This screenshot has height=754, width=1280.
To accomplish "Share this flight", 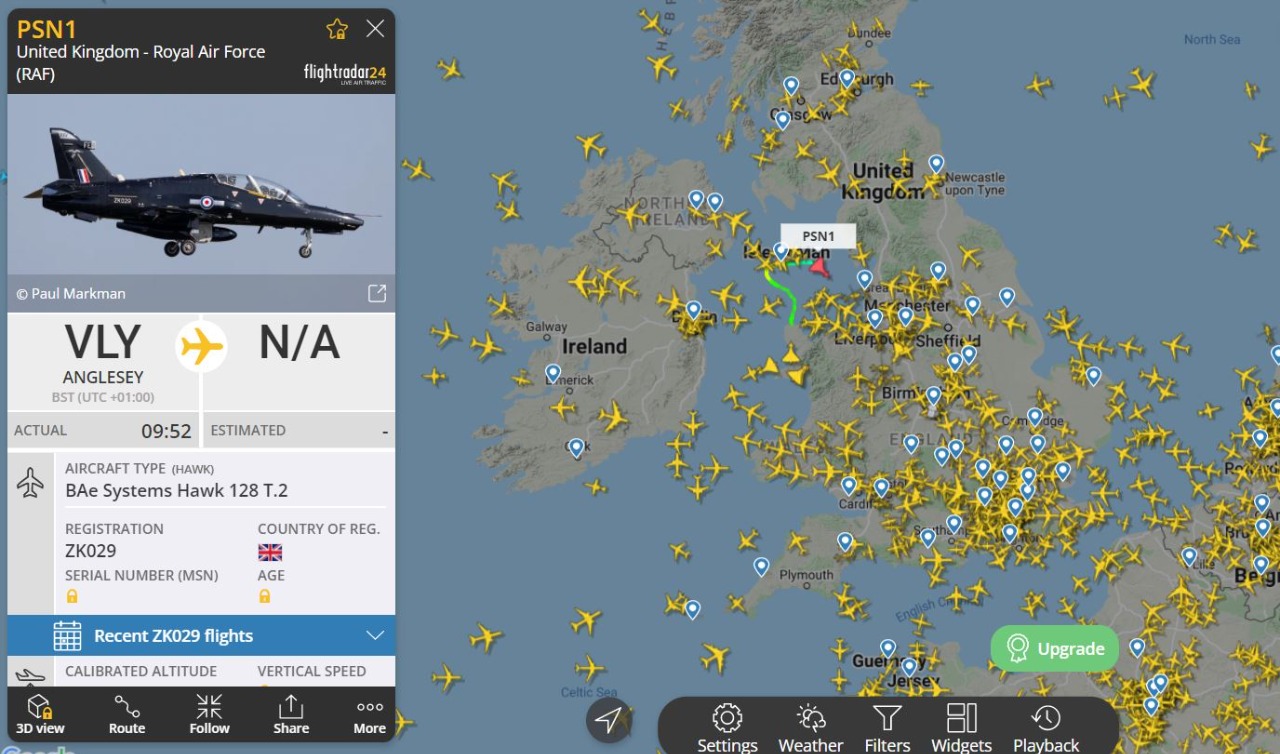I will coord(291,714).
